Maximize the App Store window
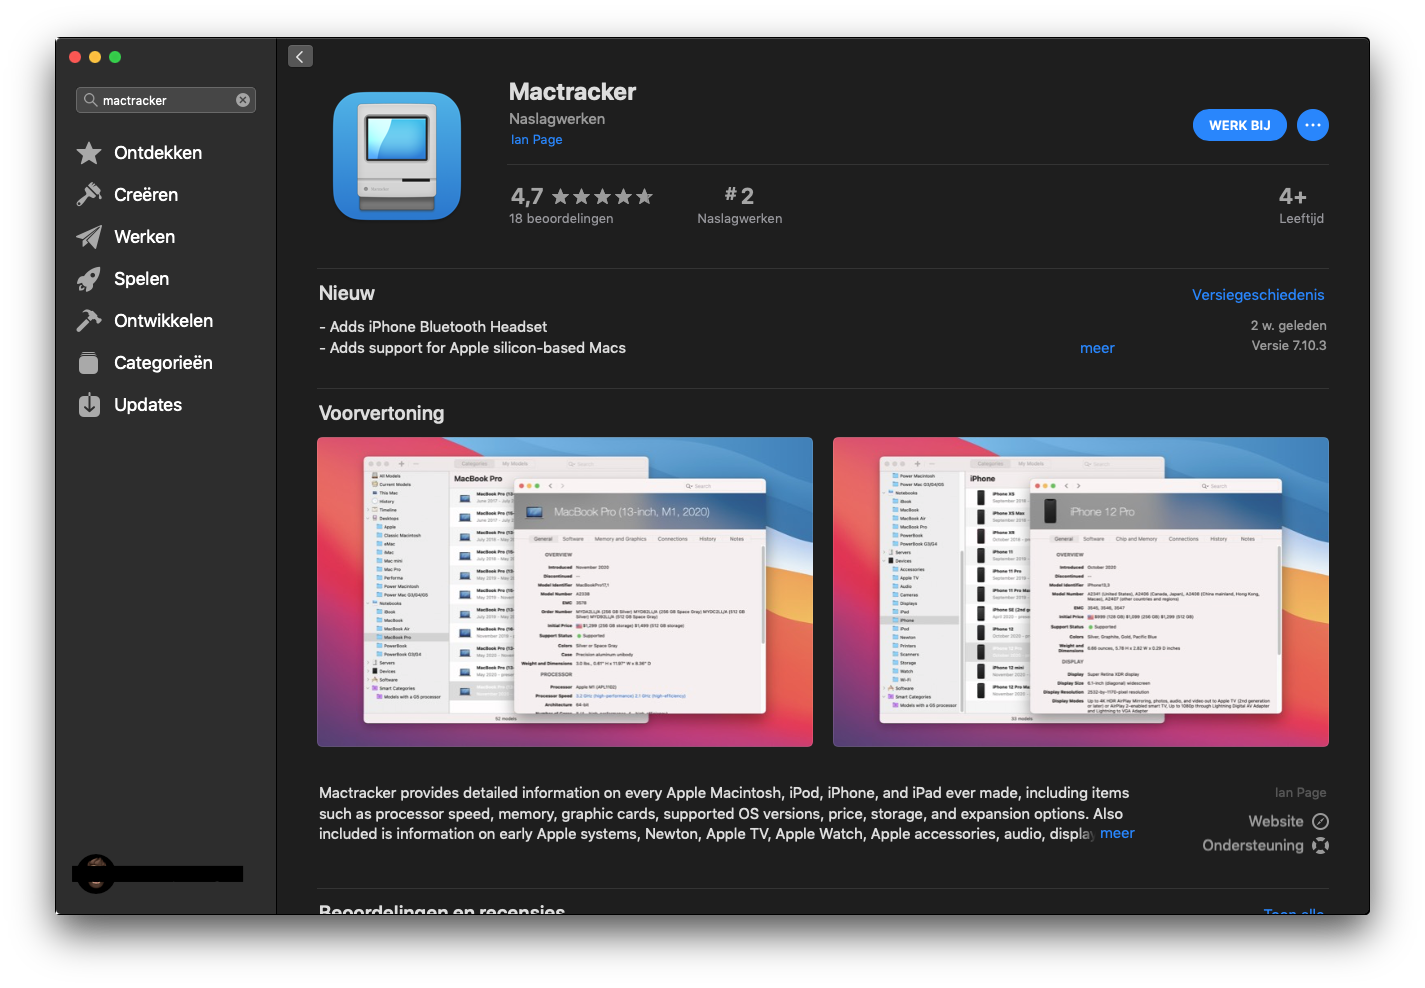1425x988 pixels. [115, 57]
